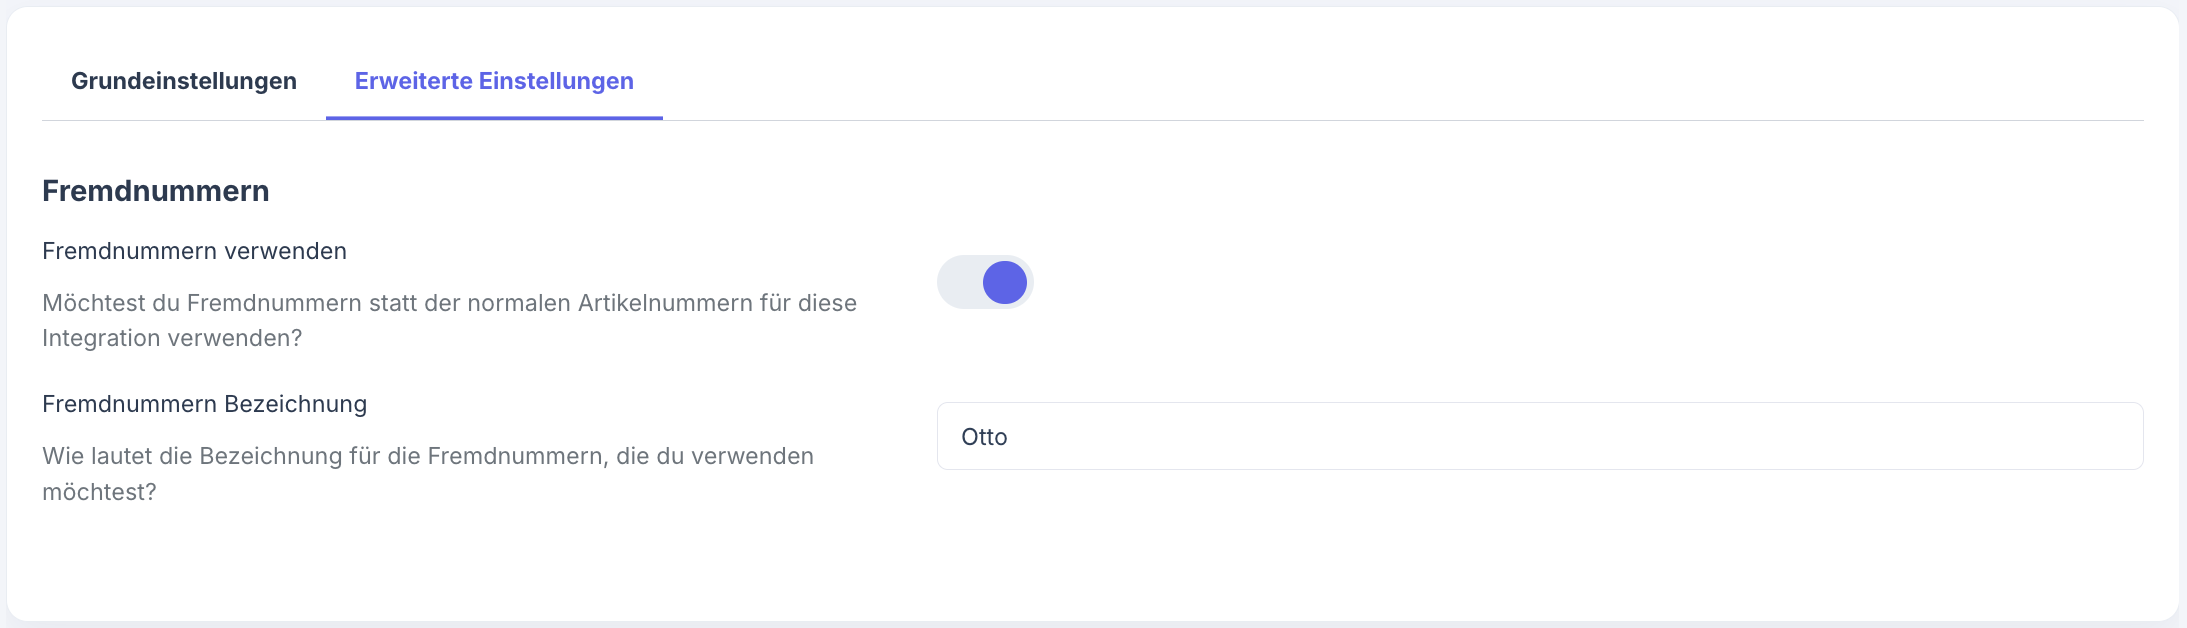This screenshot has height=628, width=2187.
Task: Click the Fremdnummern Bezeichnung label
Action: tap(204, 404)
